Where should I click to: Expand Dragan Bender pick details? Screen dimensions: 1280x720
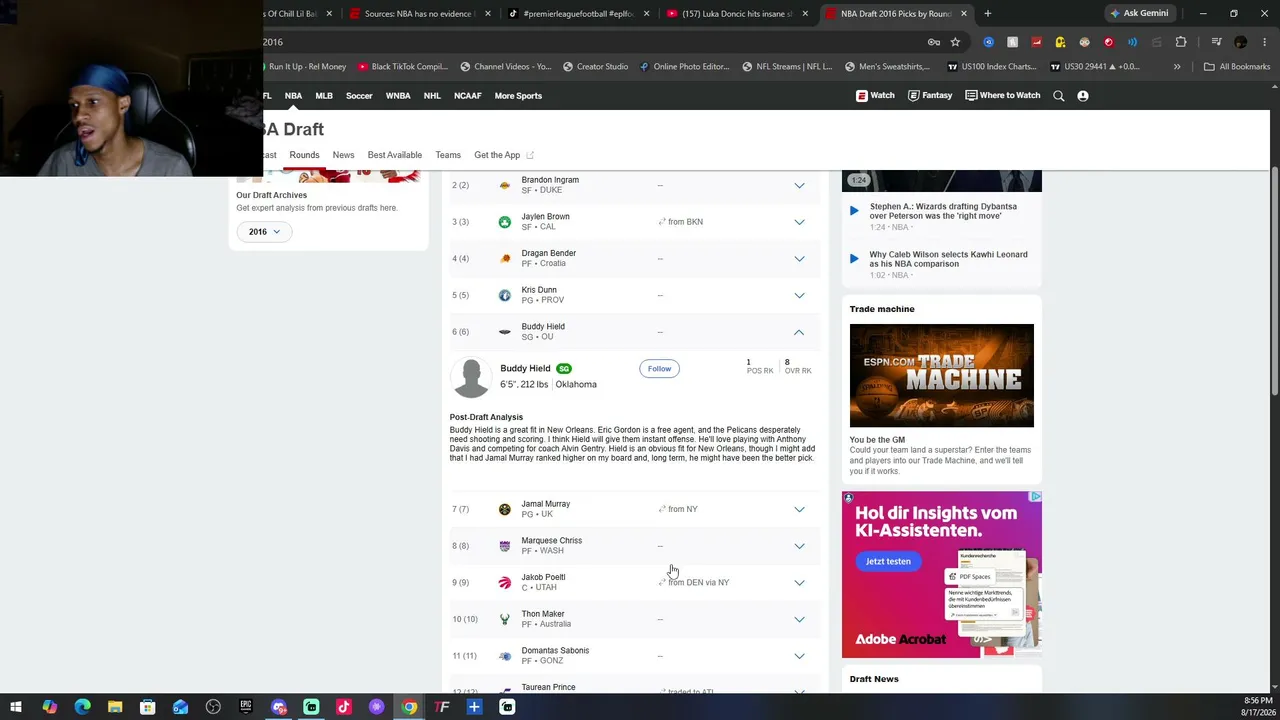tap(799, 258)
